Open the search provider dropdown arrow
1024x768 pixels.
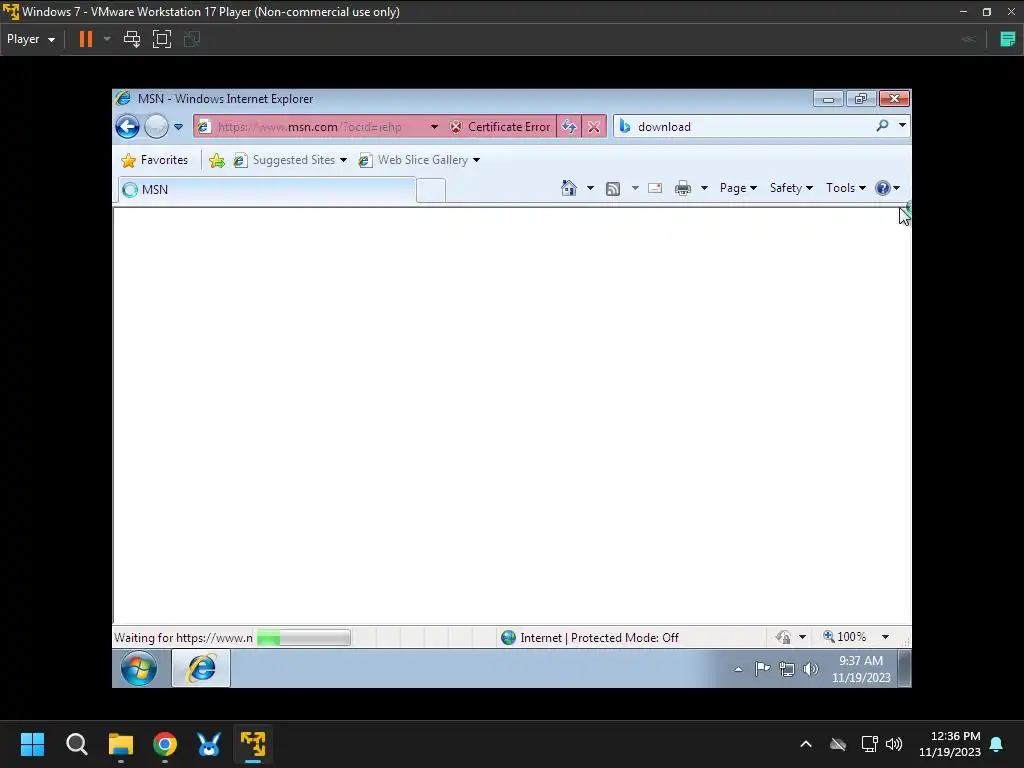[x=902, y=125]
